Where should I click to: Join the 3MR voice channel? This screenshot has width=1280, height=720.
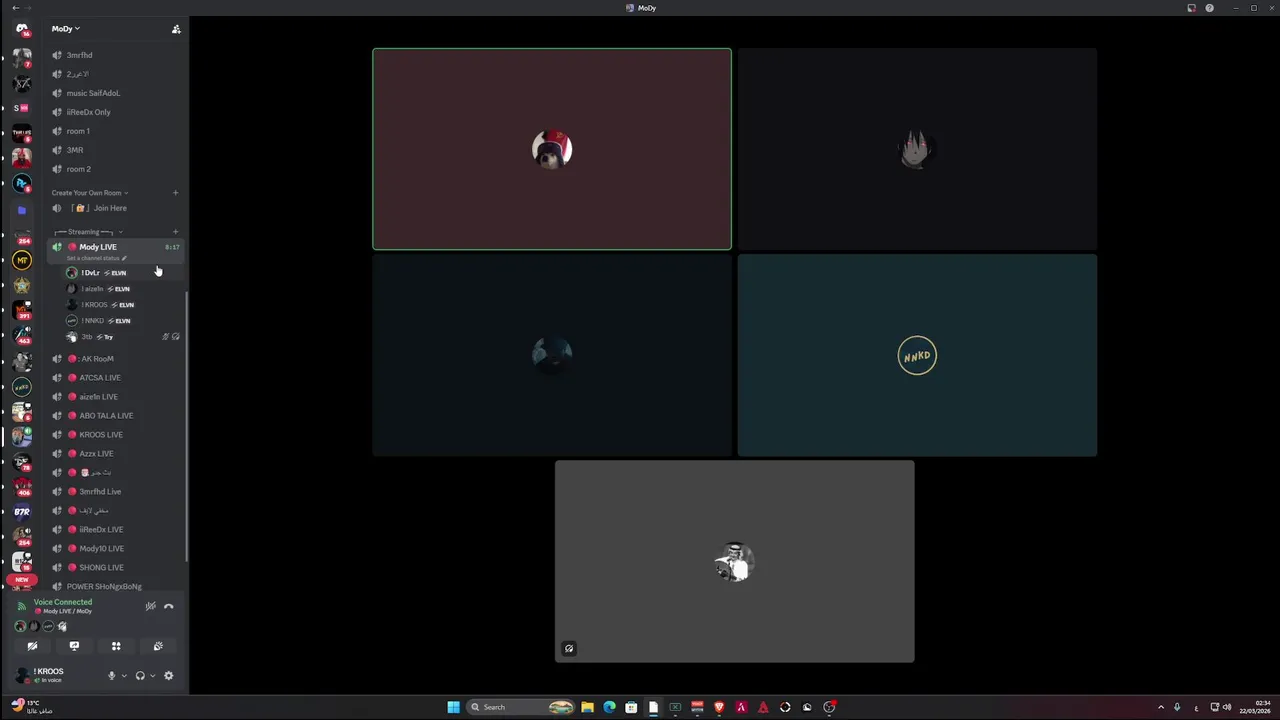[116, 150]
